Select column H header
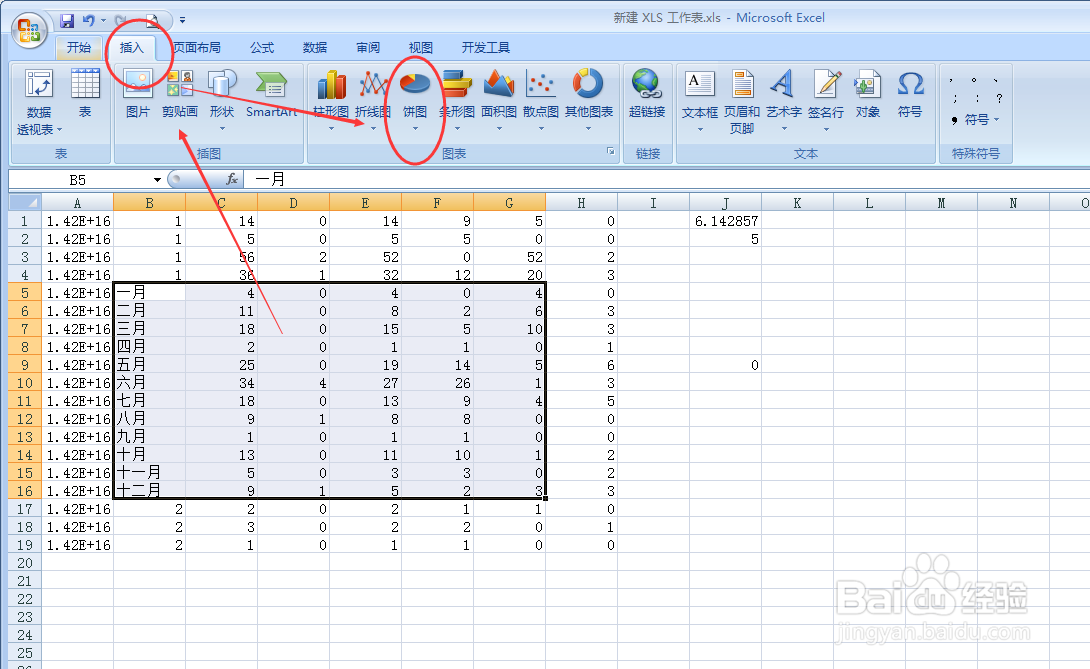Screen dimensions: 1090x669 [581, 202]
